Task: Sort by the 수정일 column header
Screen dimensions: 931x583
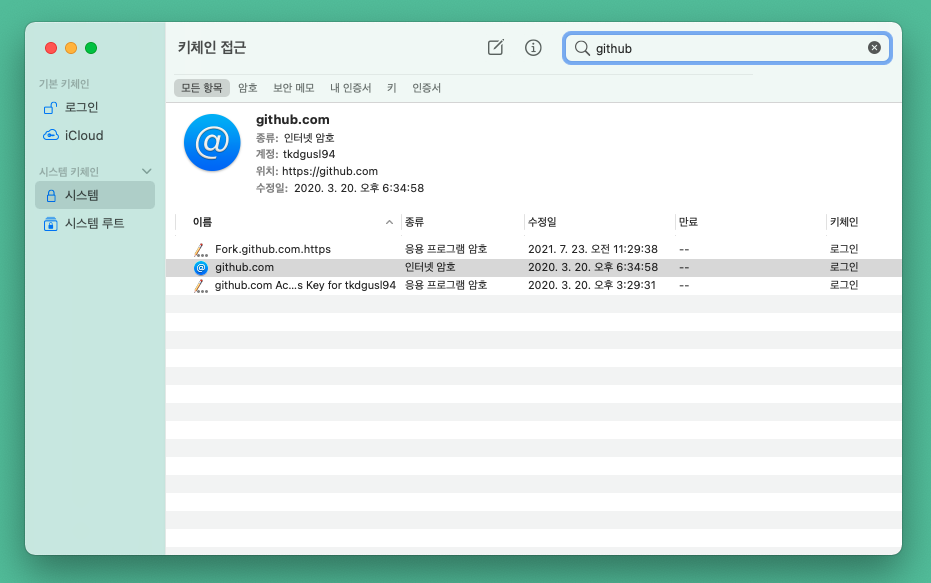Action: [x=600, y=222]
